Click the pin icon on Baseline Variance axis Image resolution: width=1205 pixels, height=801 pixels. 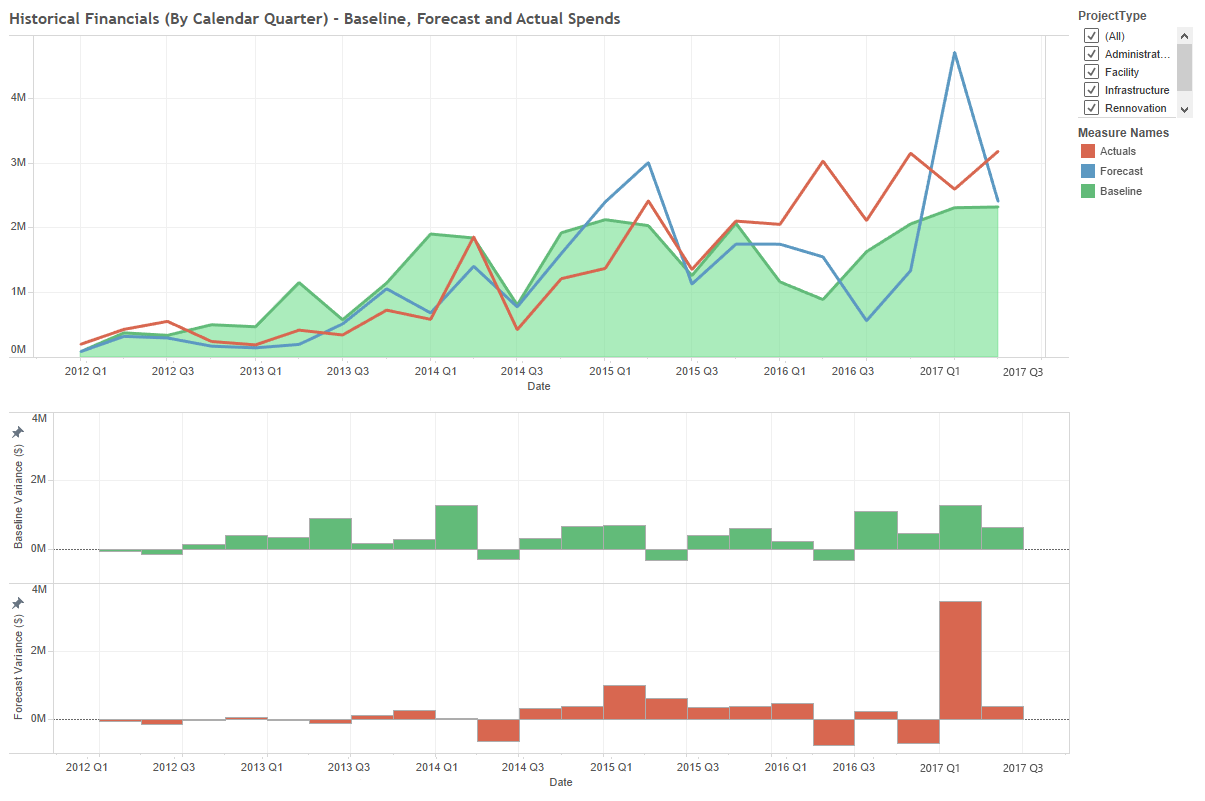pyautogui.click(x=17, y=432)
